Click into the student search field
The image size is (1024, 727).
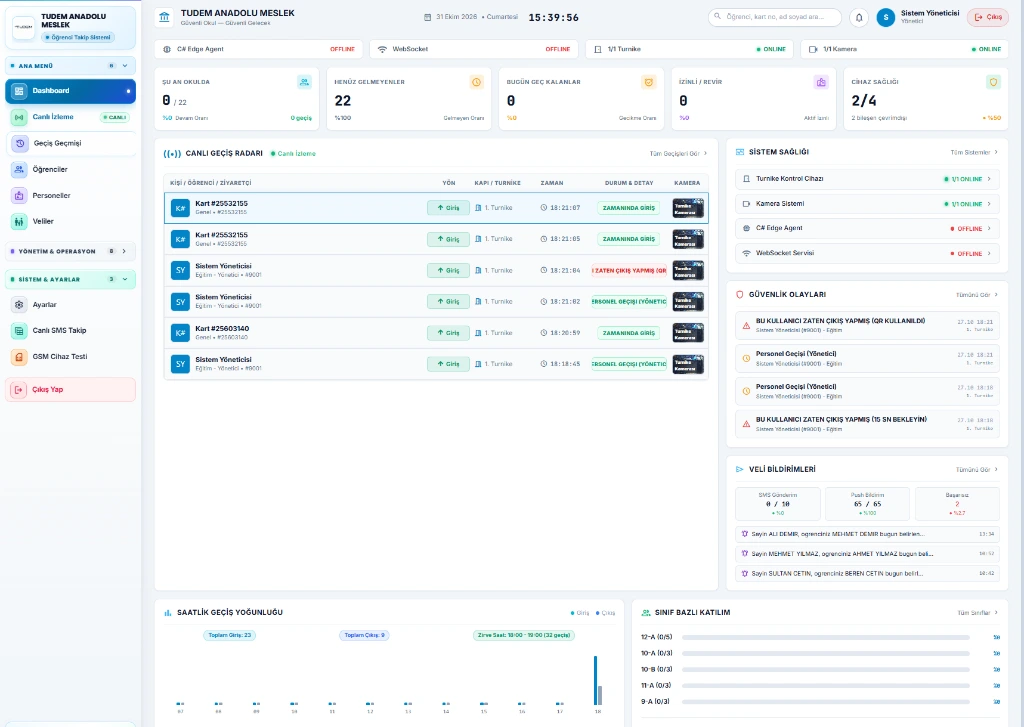(775, 17)
